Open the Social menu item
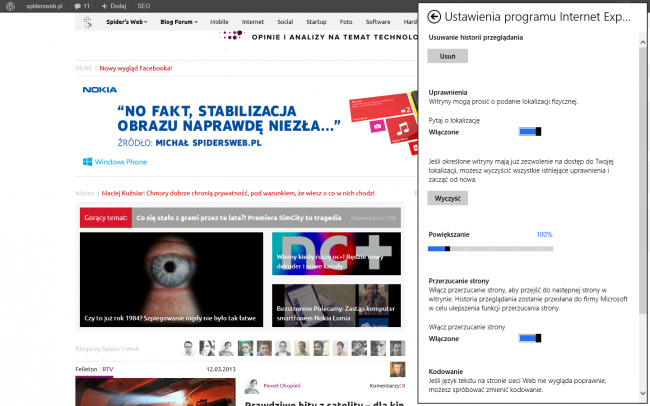The image size is (650, 406). coord(285,22)
